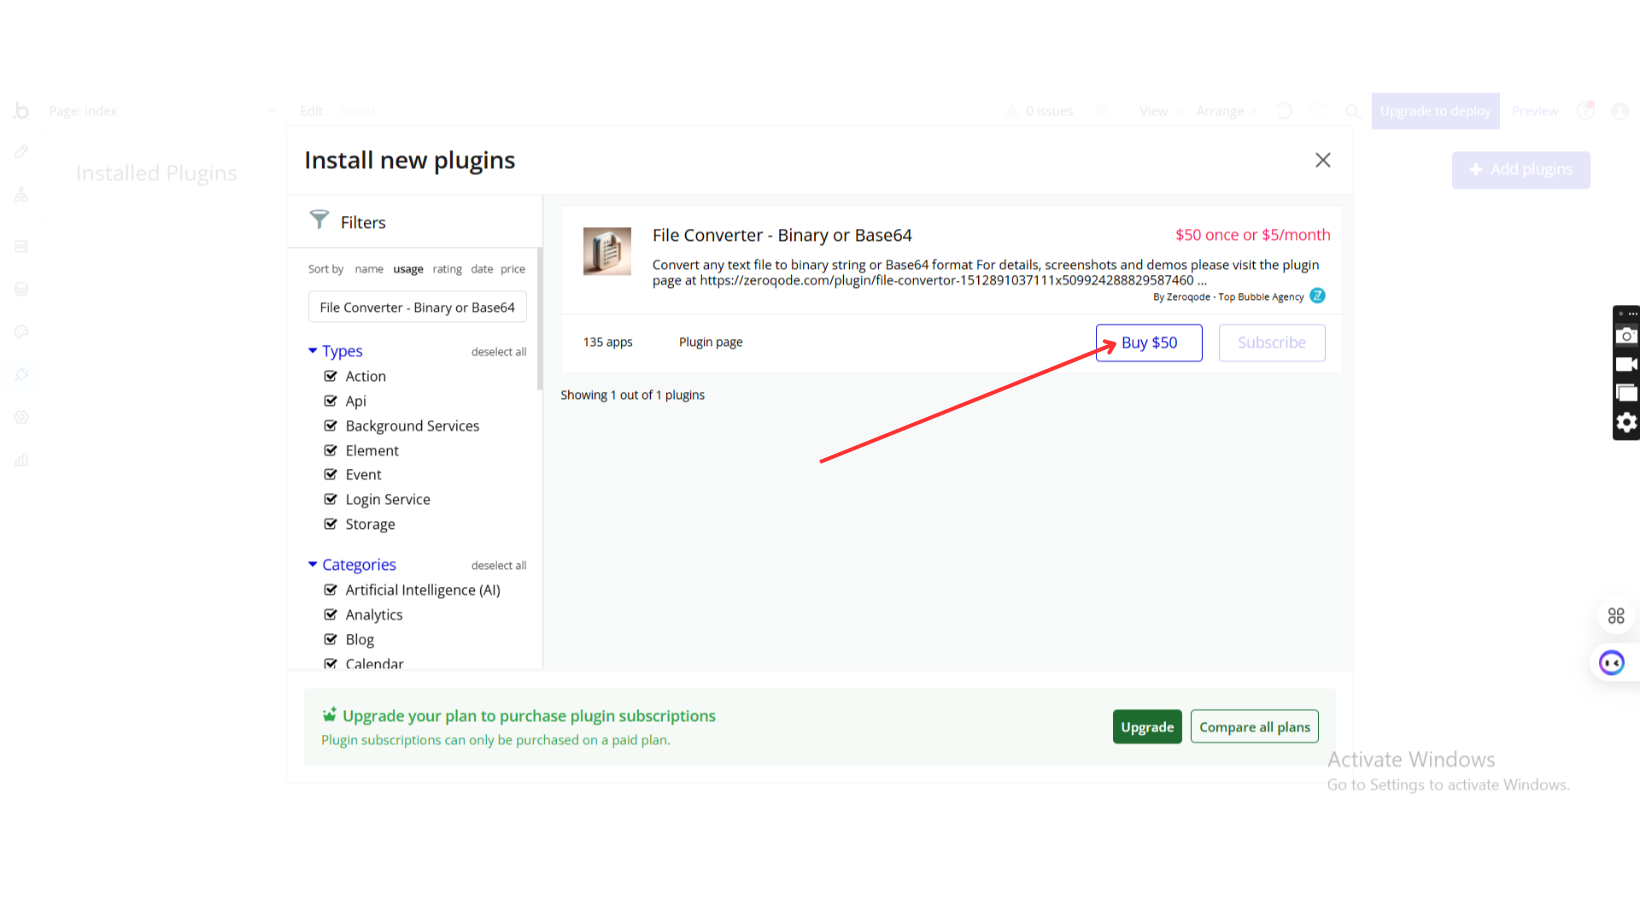
Task: Sort plugins by rating
Action: (447, 269)
